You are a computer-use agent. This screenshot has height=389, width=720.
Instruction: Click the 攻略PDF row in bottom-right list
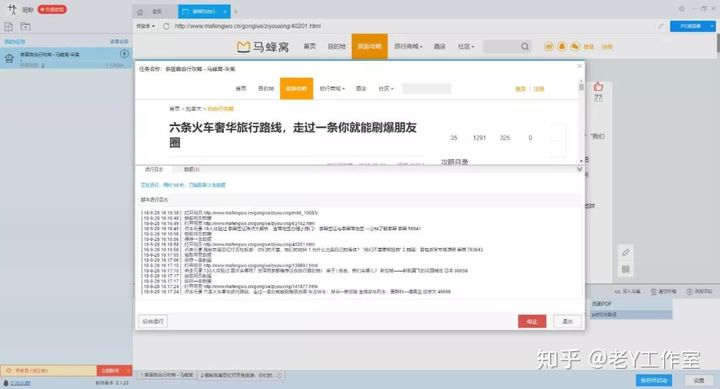pos(631,304)
